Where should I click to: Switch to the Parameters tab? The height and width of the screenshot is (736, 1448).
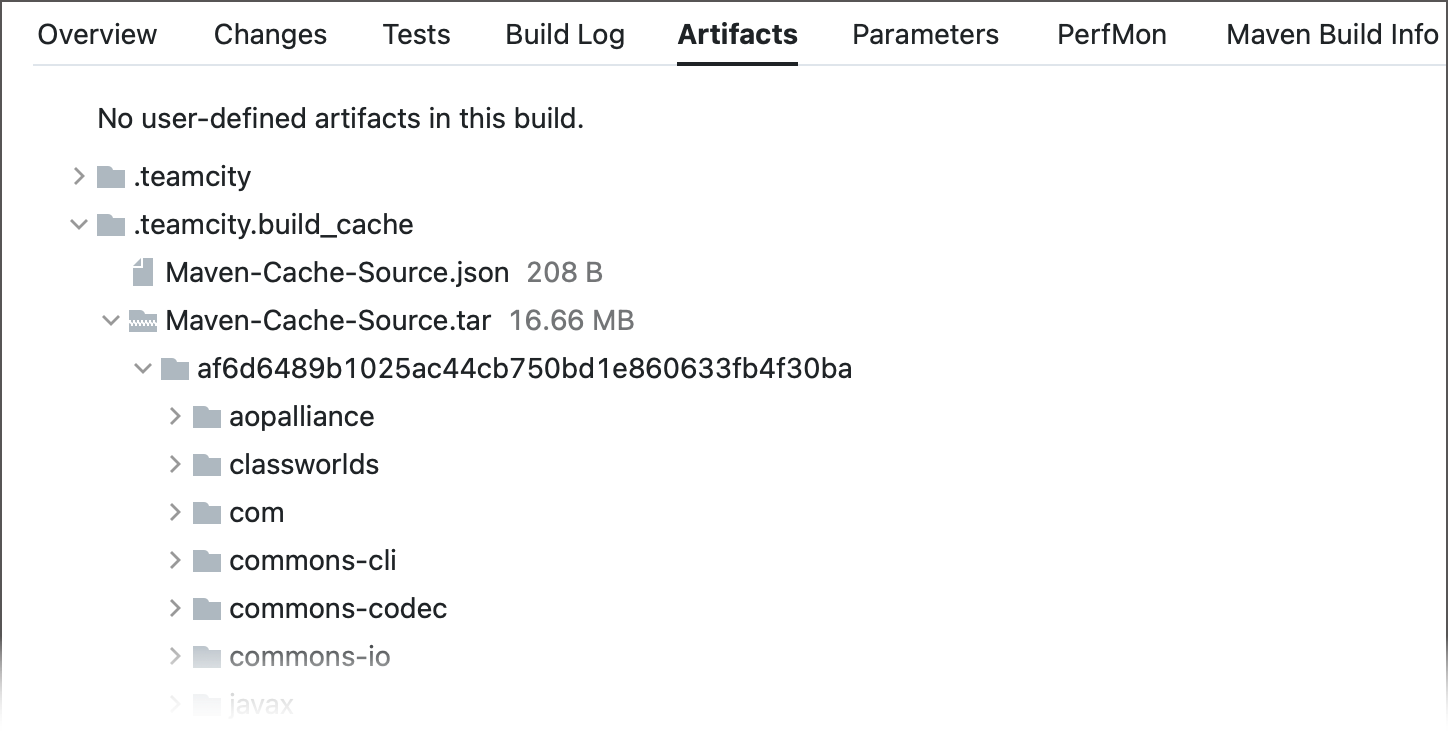(x=924, y=34)
